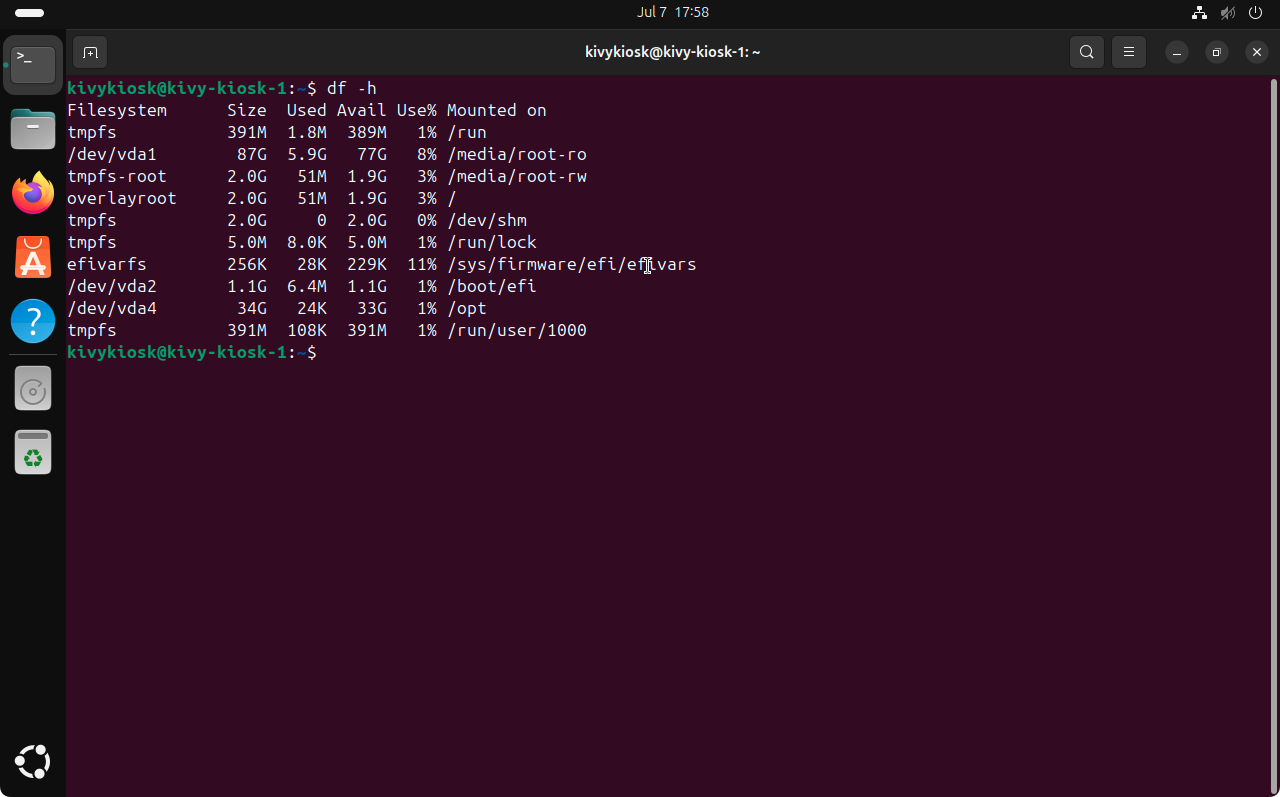Click the '/media/root-ro' mount point
The image size is (1280, 797).
517,154
